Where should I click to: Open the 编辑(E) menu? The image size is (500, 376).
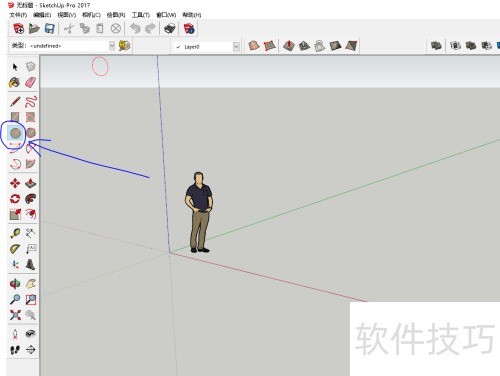pyautogui.click(x=42, y=15)
